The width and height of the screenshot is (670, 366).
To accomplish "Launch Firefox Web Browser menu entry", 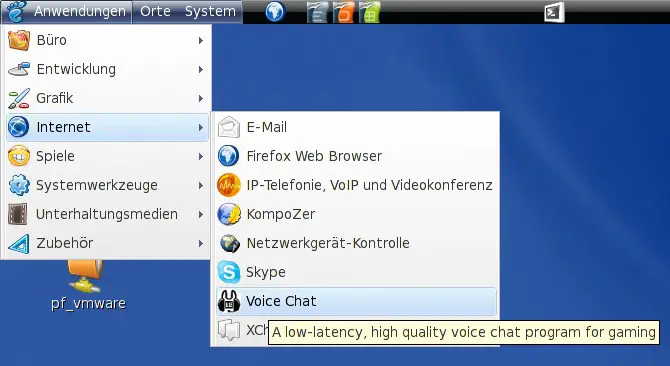I will (x=356, y=156).
